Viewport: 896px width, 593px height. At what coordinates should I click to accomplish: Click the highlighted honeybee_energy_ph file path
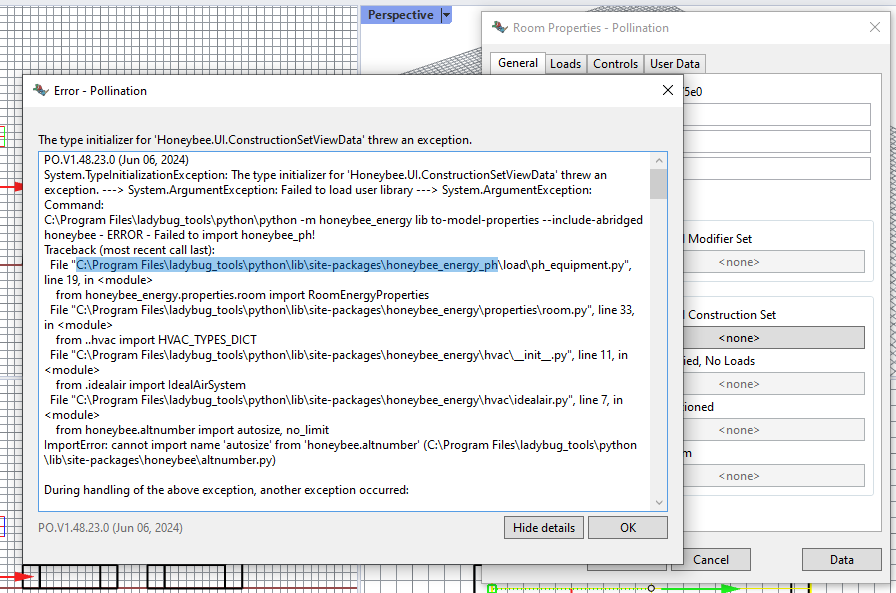[x=287, y=265]
